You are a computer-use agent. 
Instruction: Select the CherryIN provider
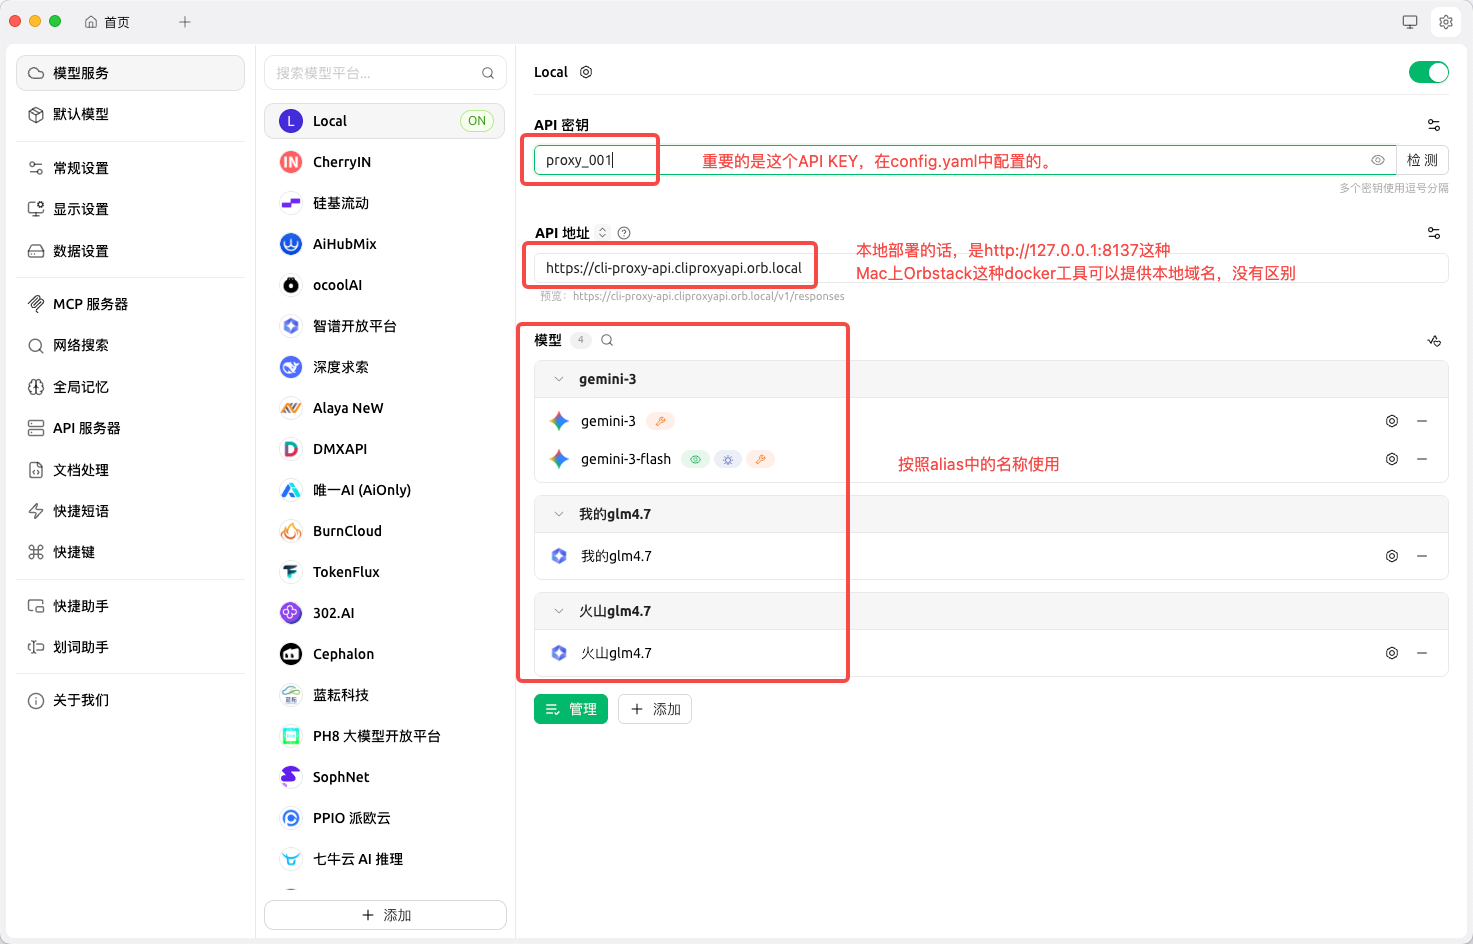click(385, 162)
